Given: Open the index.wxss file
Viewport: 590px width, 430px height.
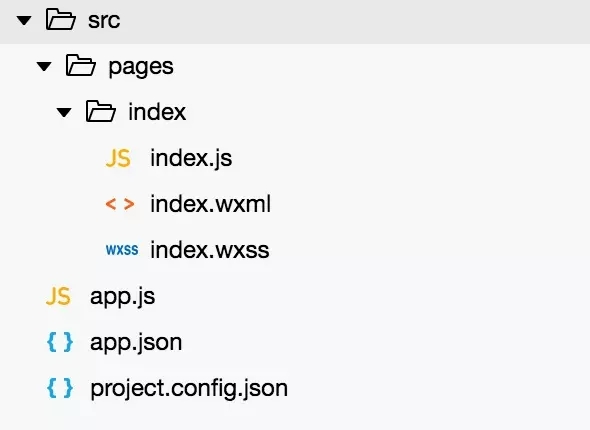Looking at the screenshot, I should coord(210,250).
